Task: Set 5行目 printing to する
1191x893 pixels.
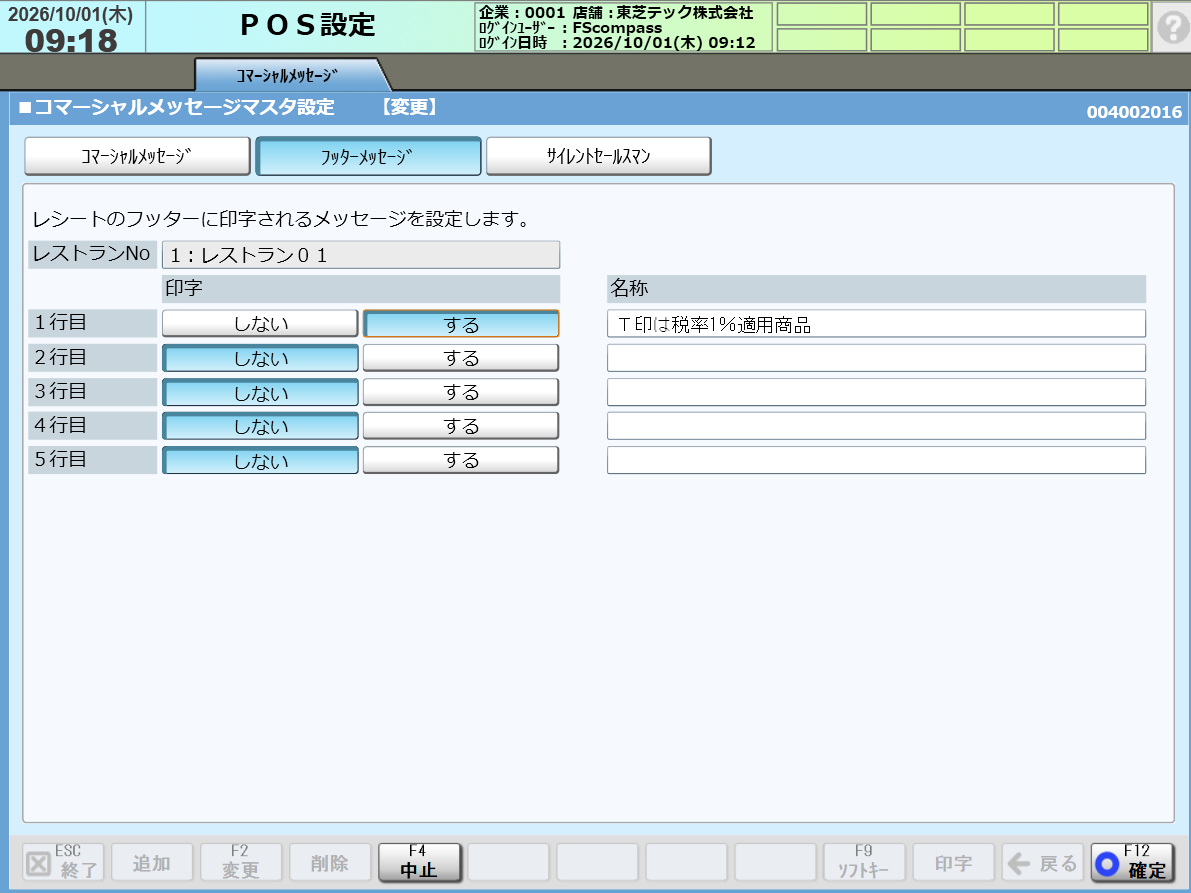Action: [461, 460]
